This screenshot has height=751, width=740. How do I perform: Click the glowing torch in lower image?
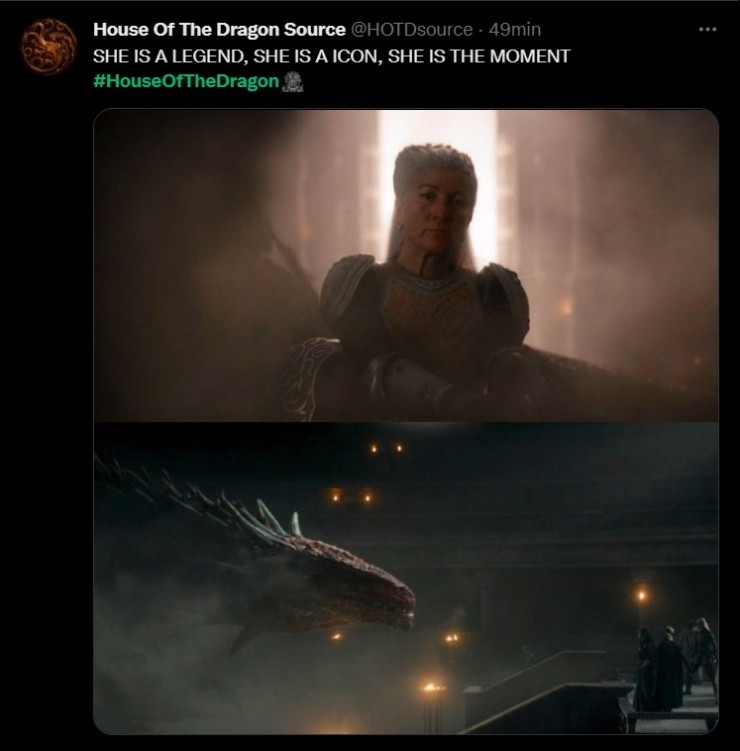click(433, 688)
